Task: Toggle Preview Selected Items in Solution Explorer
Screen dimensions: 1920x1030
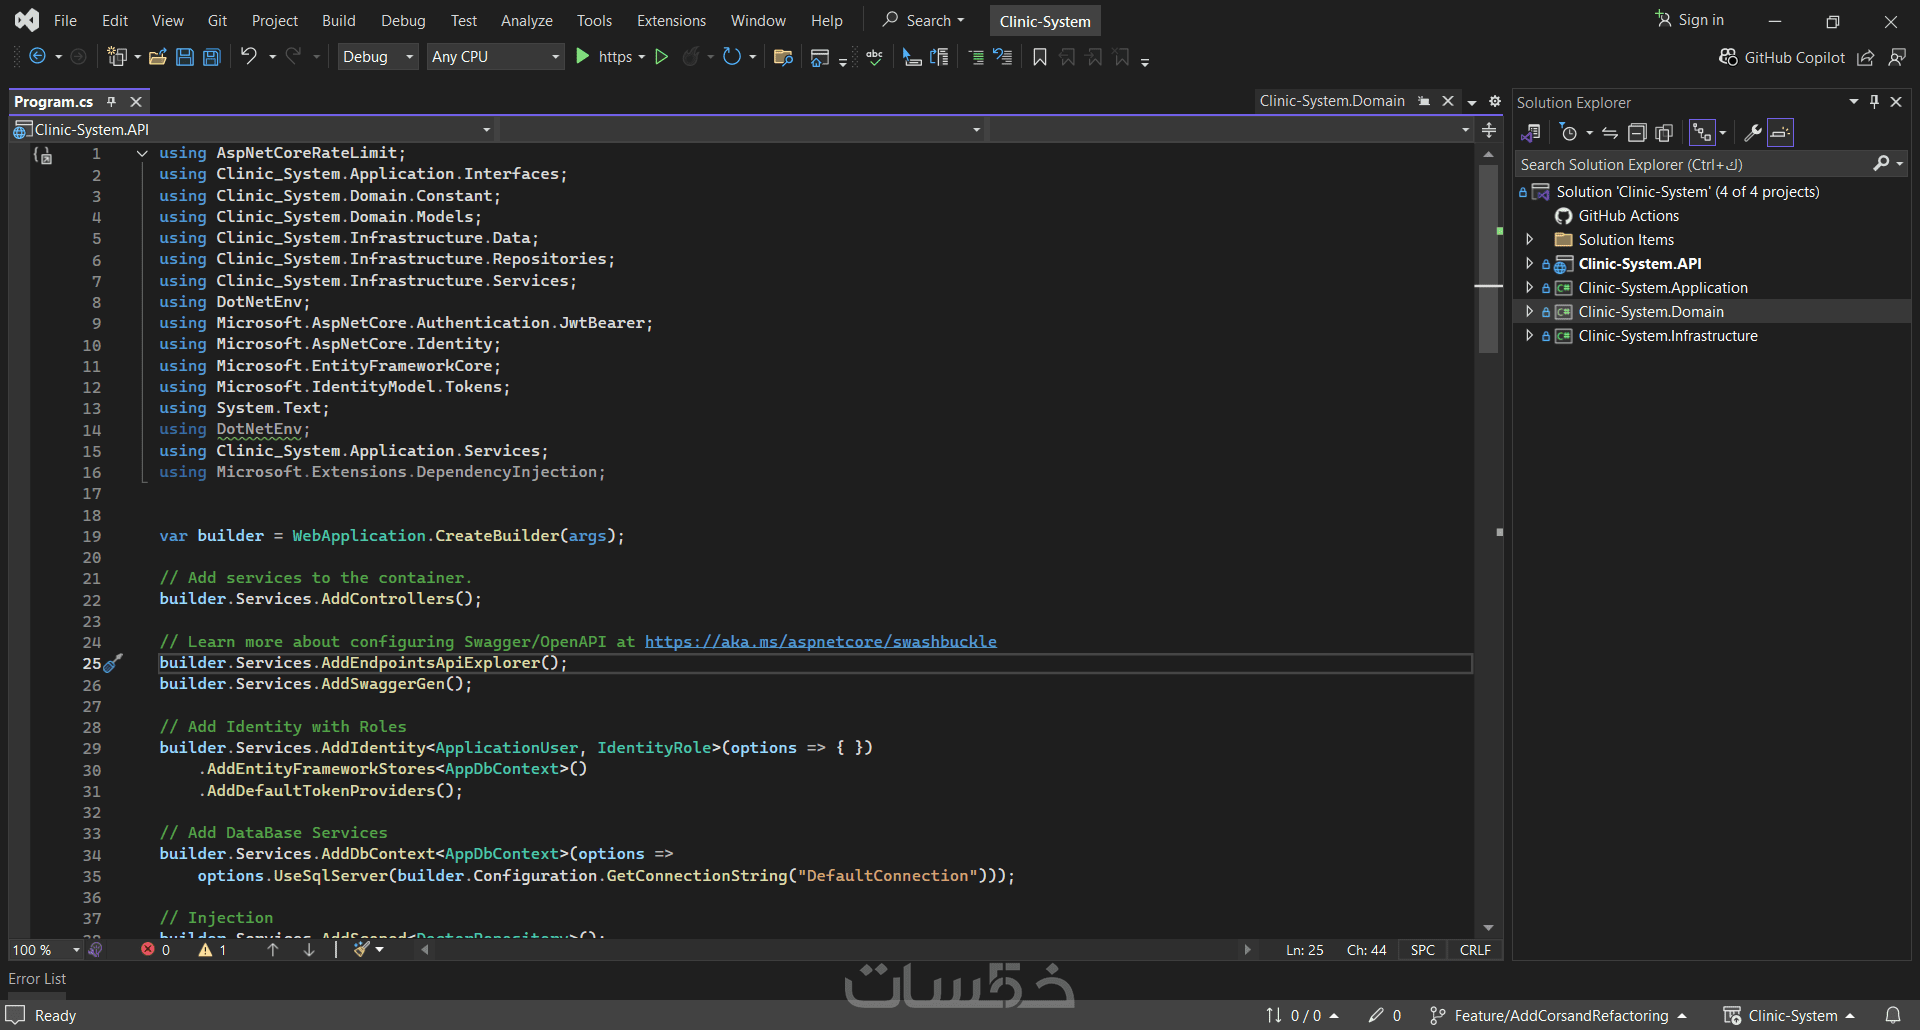Action: (x=1781, y=133)
